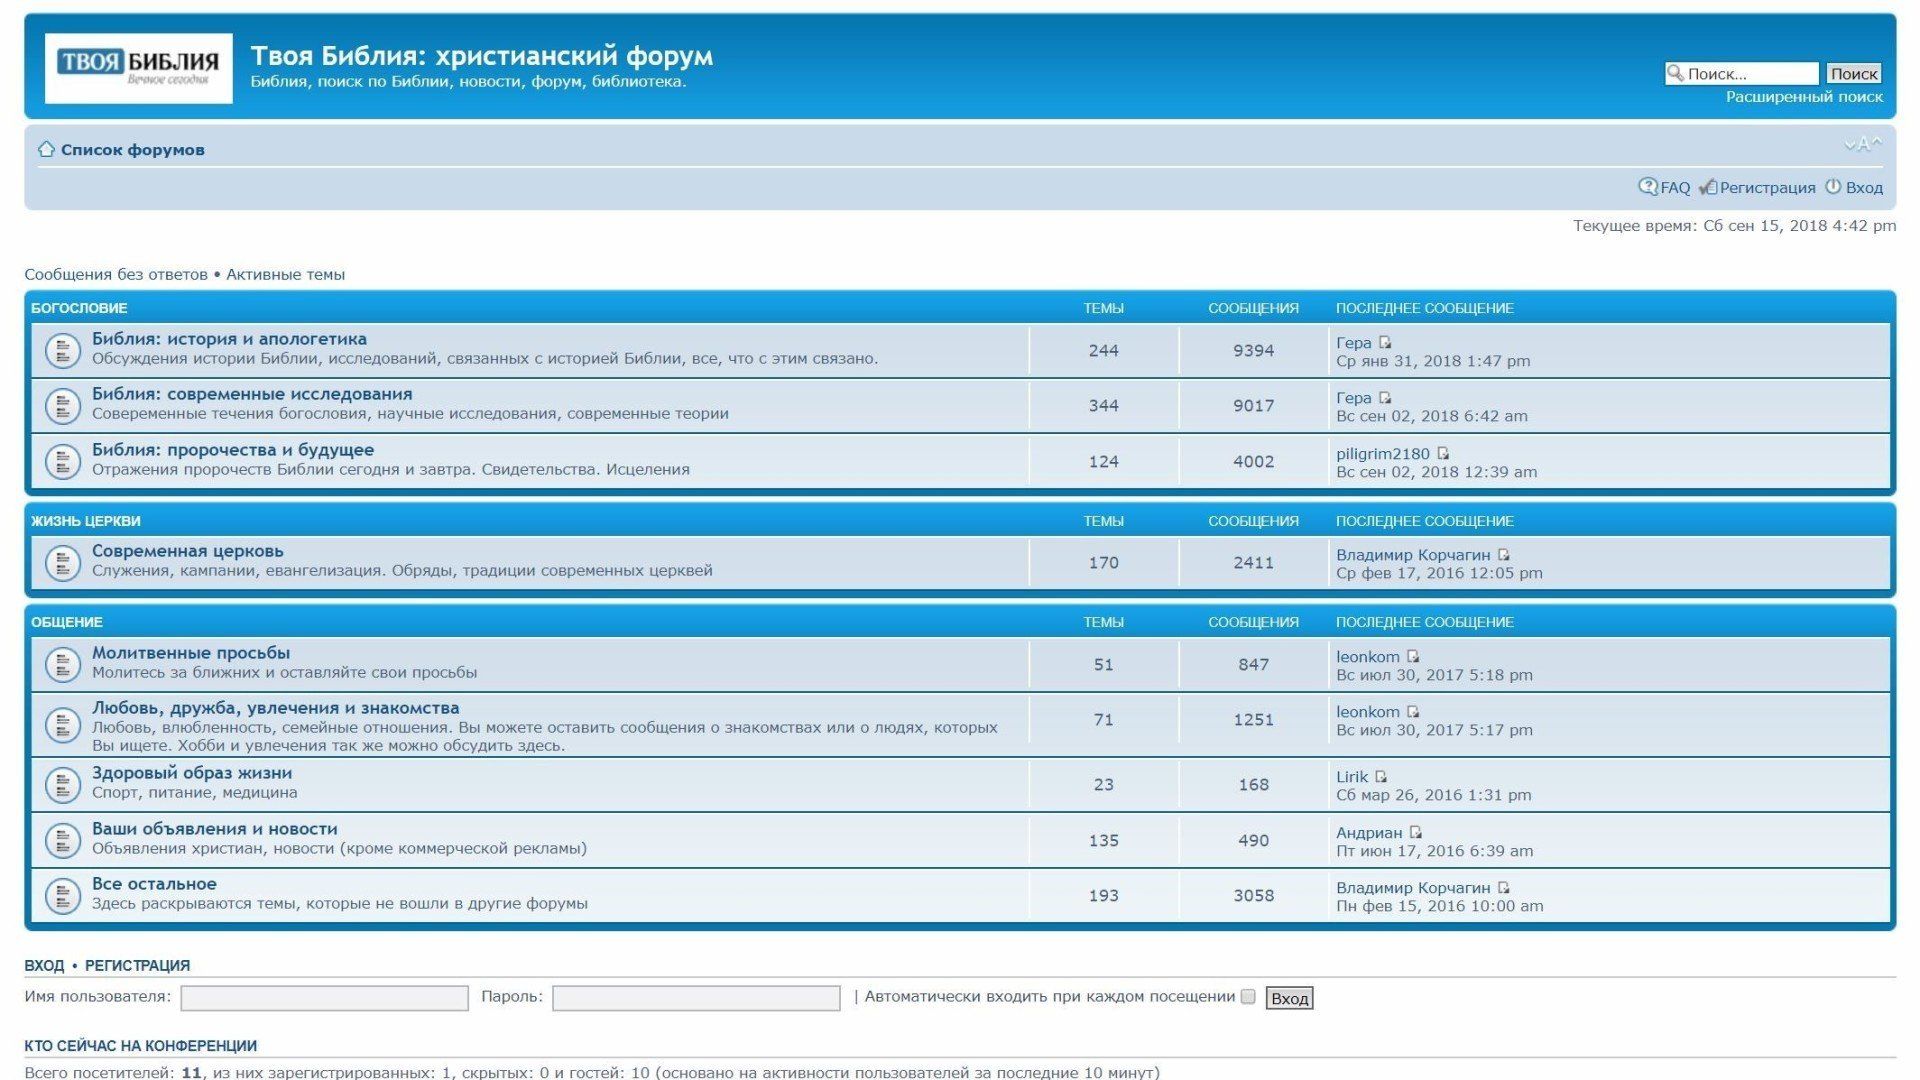
Task: Open forum Библия: современные исследования
Action: coord(252,394)
